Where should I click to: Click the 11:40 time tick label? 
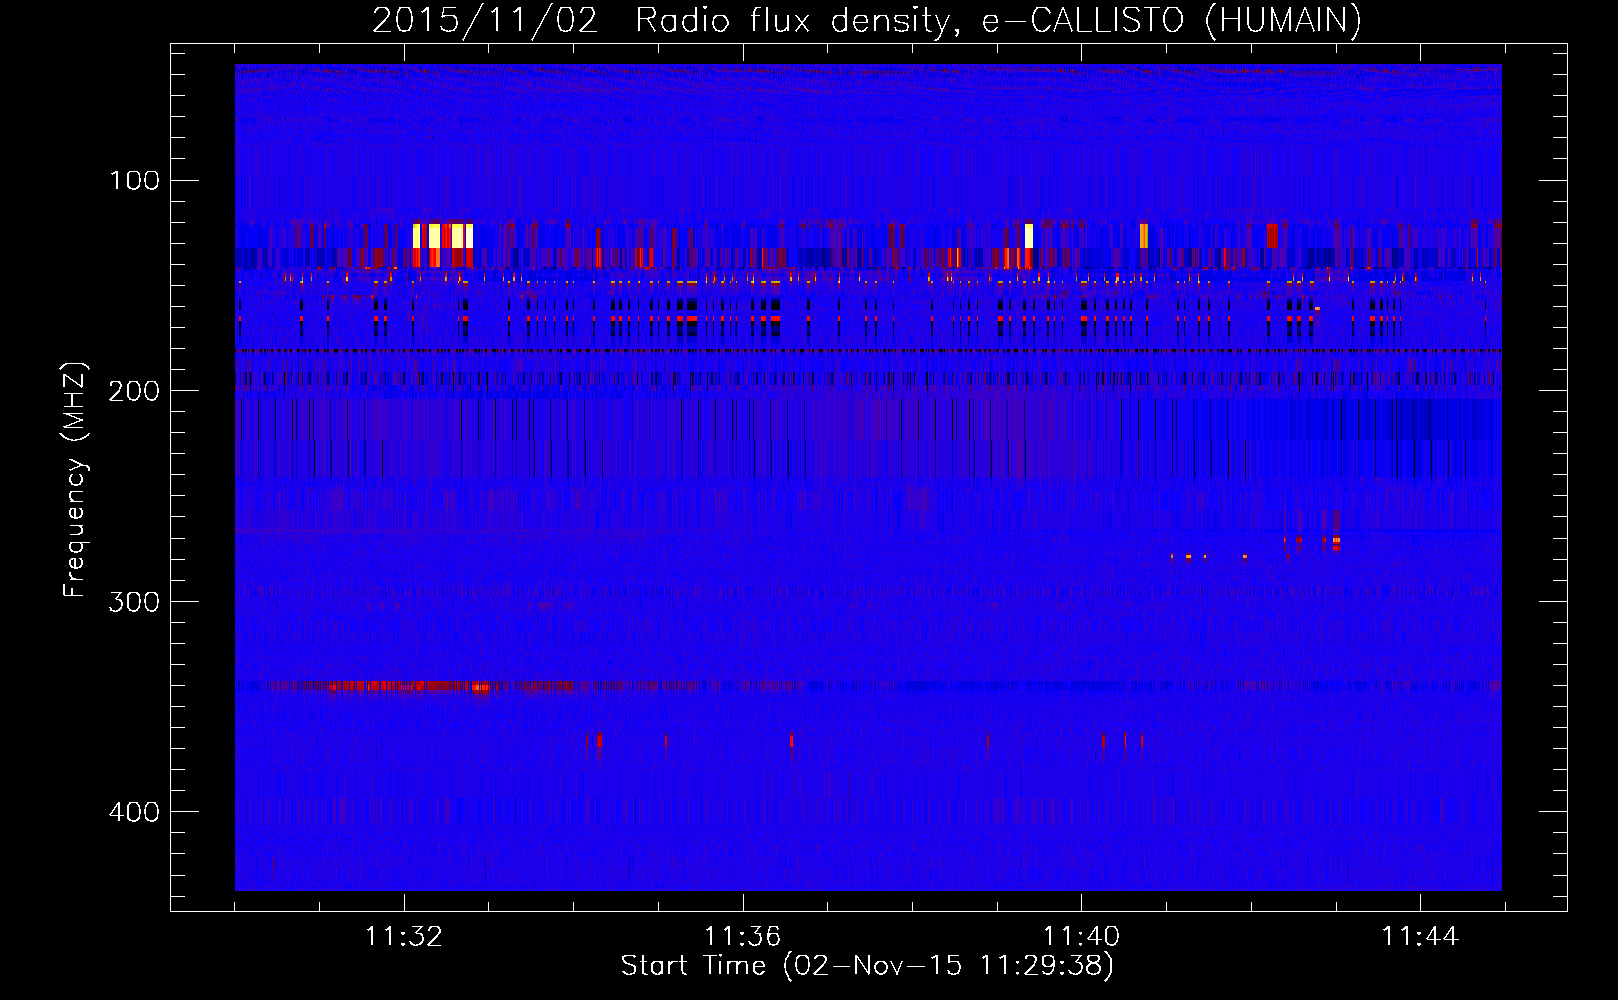tap(1081, 937)
